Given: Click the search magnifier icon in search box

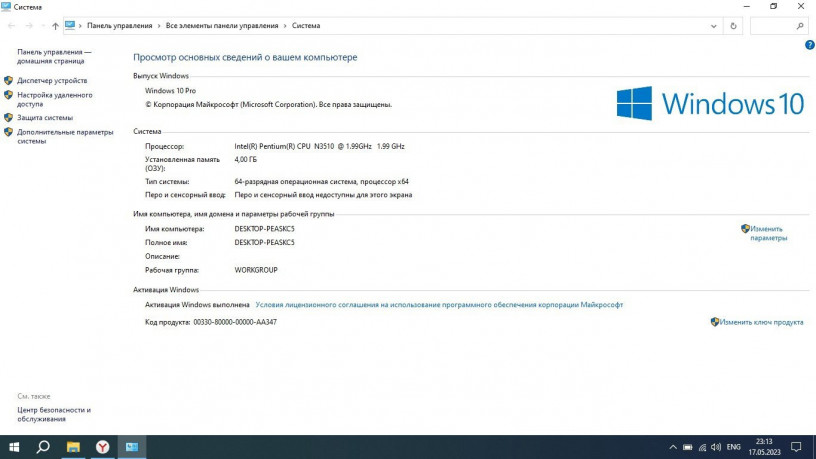Looking at the screenshot, I should tap(800, 26).
